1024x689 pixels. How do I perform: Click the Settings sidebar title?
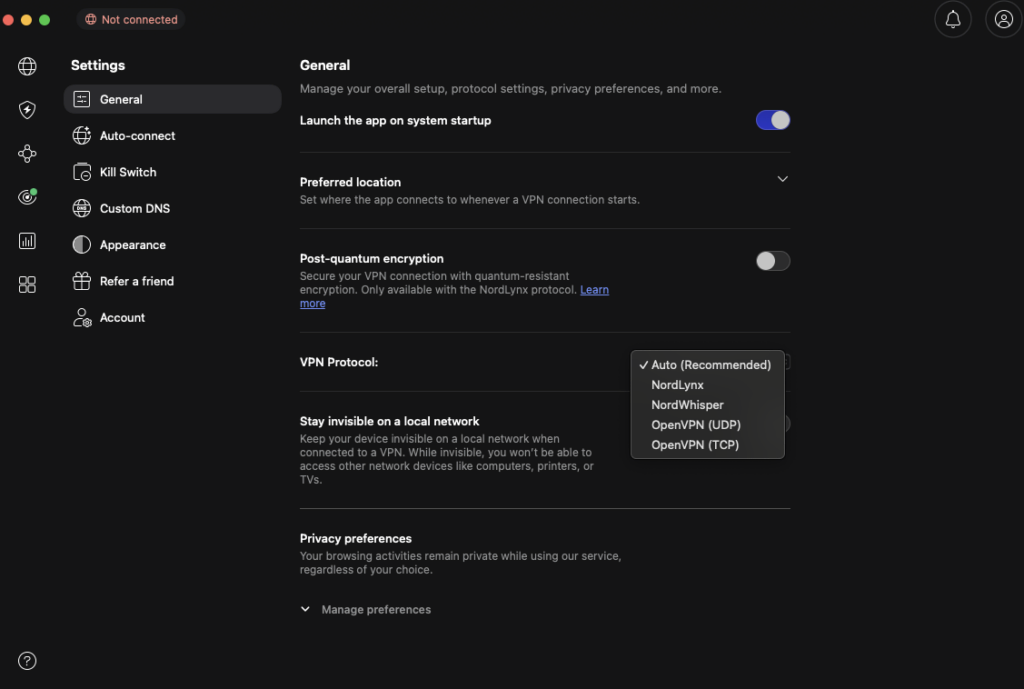[98, 65]
